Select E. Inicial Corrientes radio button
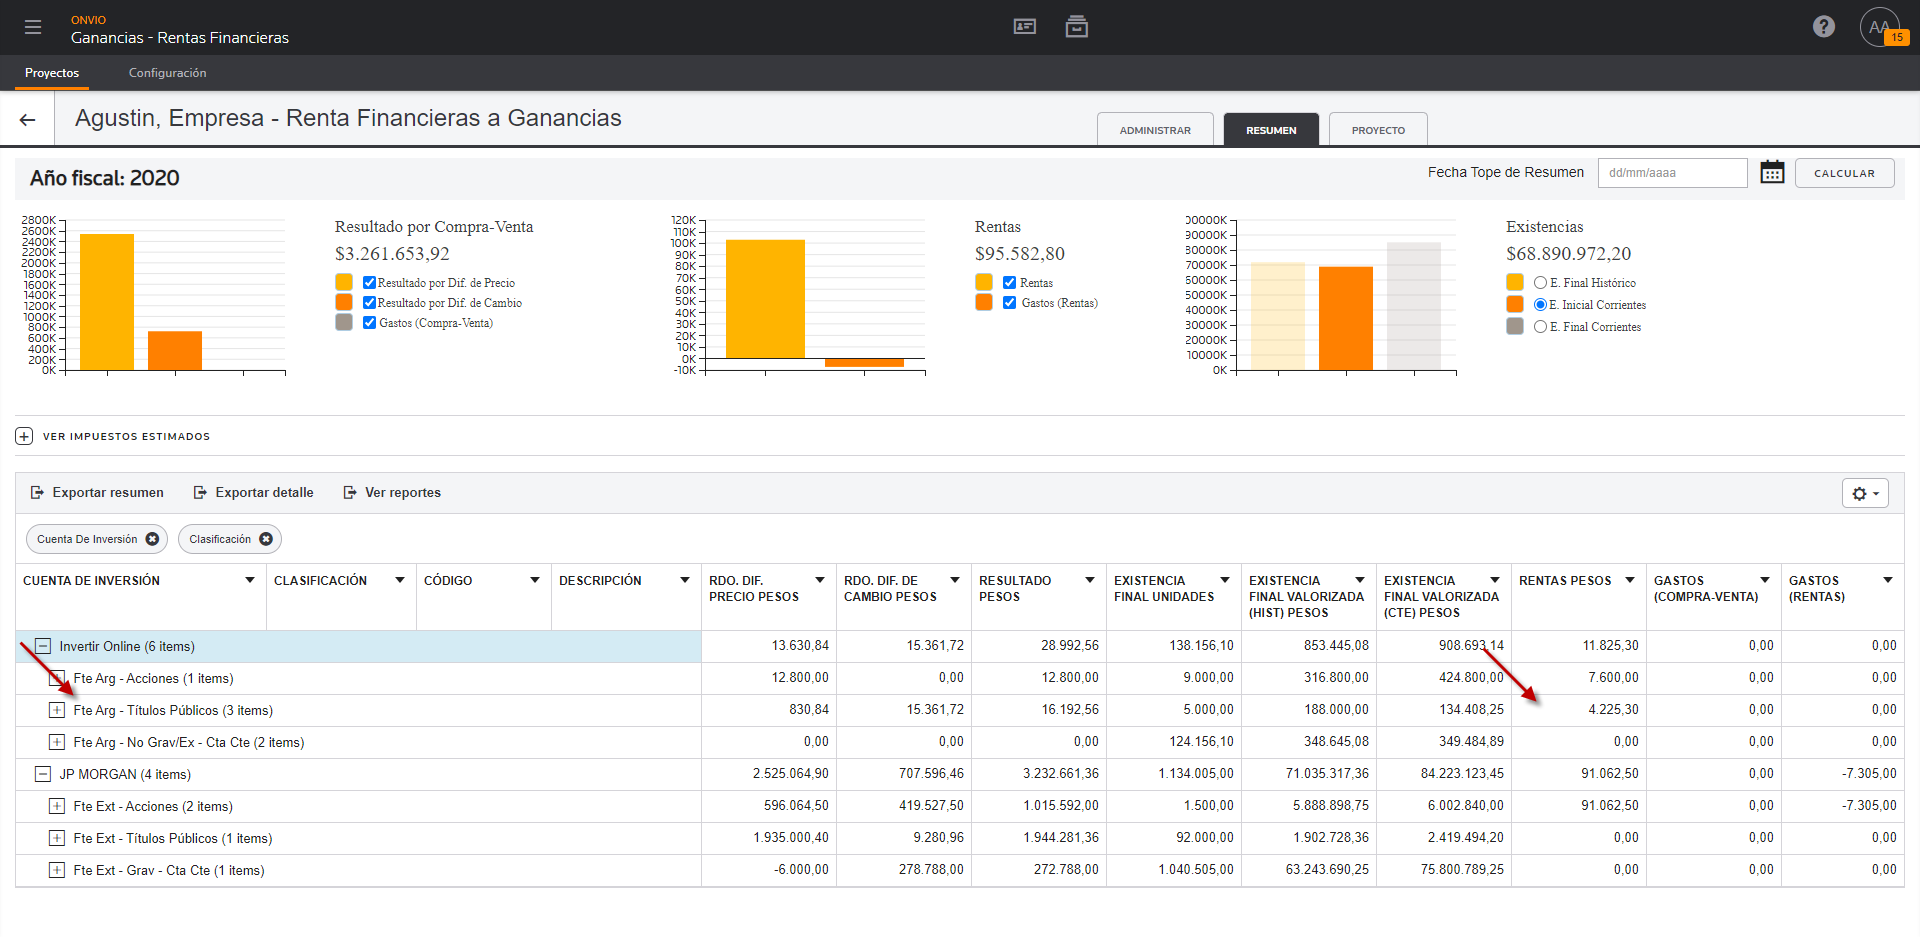 tap(1540, 305)
